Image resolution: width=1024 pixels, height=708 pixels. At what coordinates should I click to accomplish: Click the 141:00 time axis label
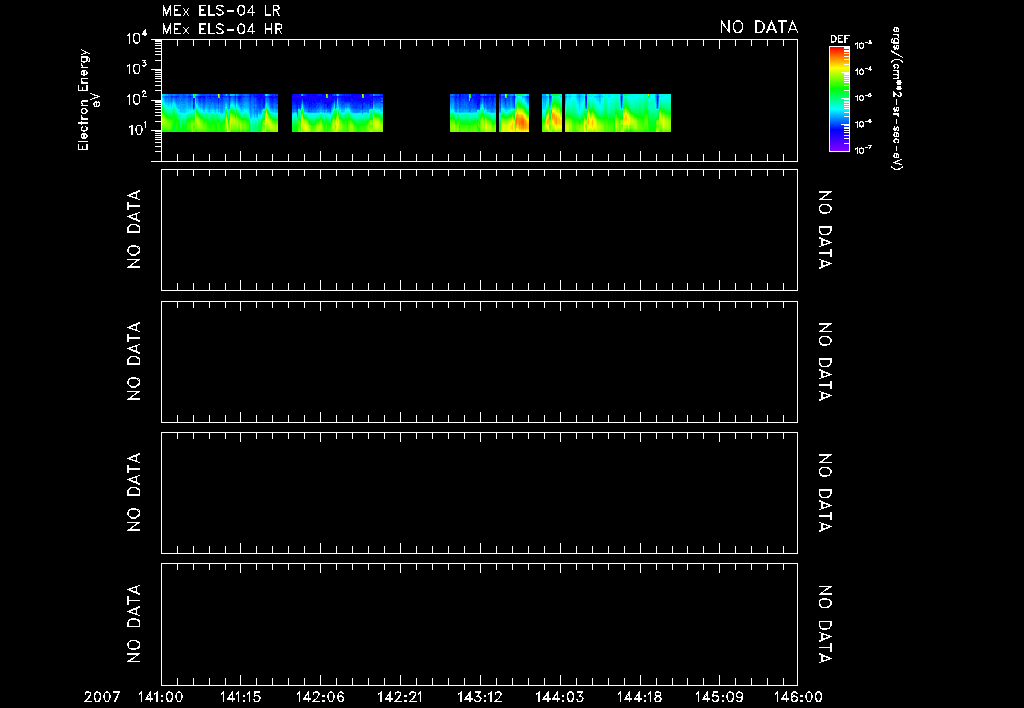click(x=161, y=697)
